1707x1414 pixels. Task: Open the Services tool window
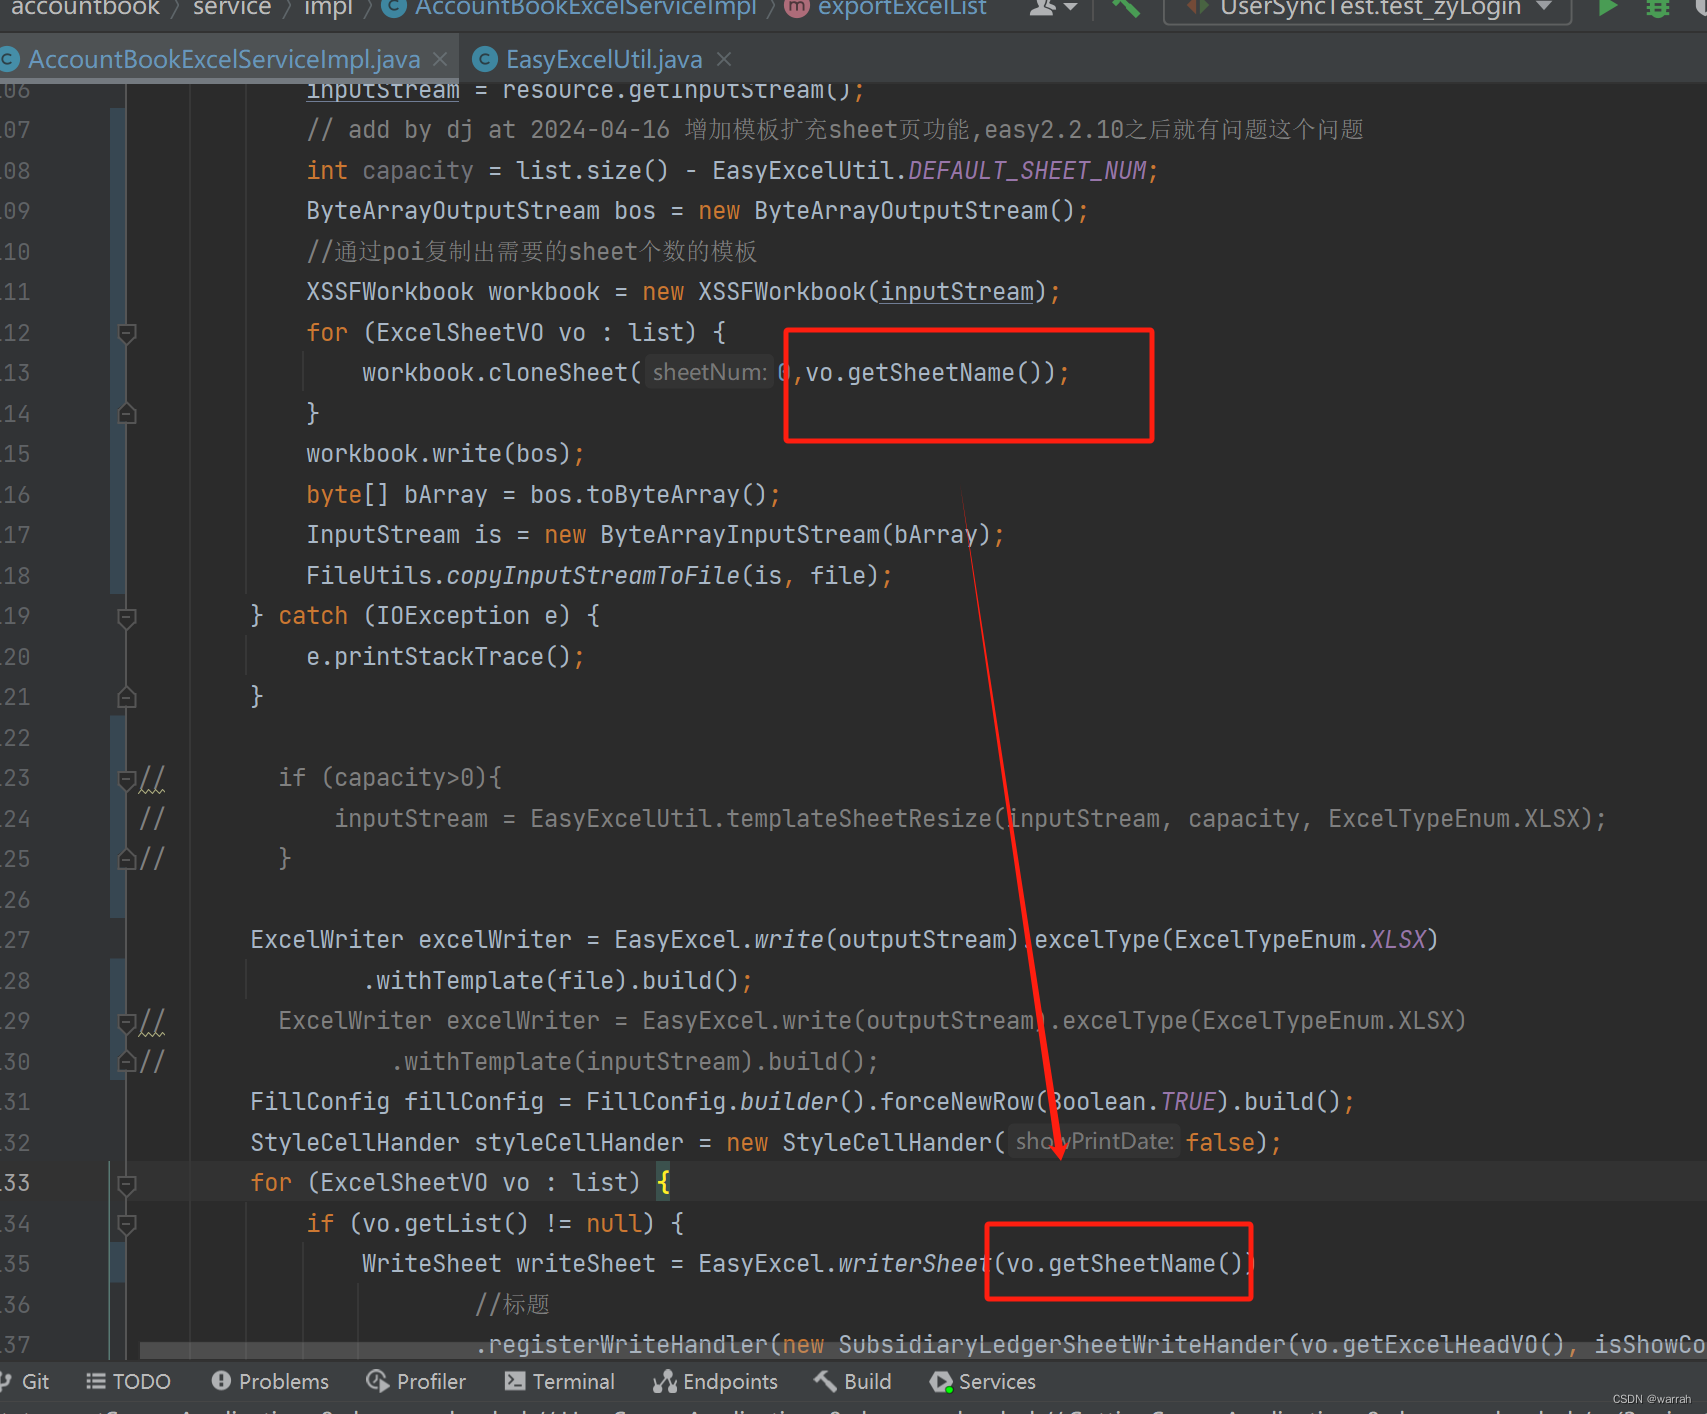(x=983, y=1381)
